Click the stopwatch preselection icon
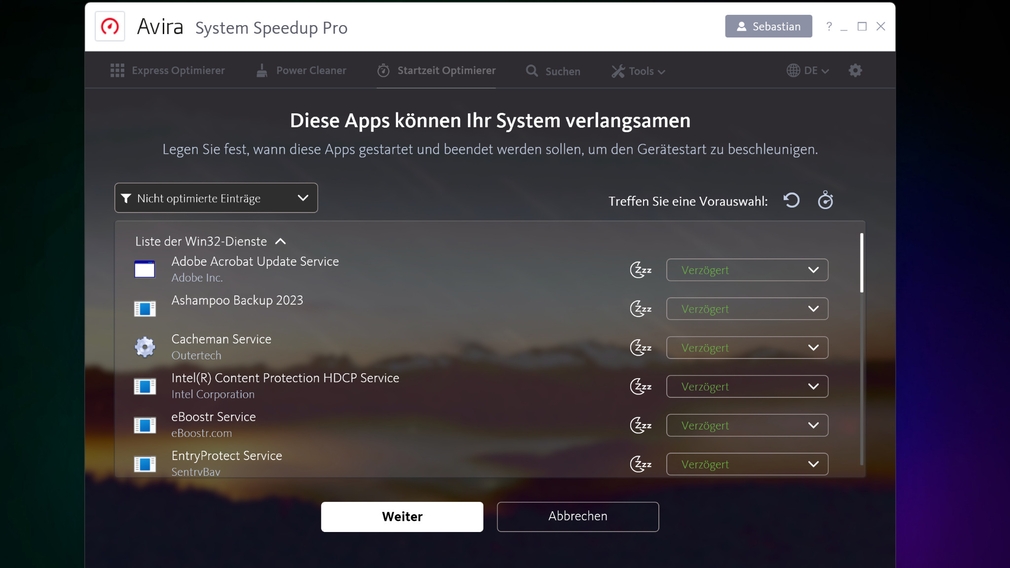 coord(825,200)
